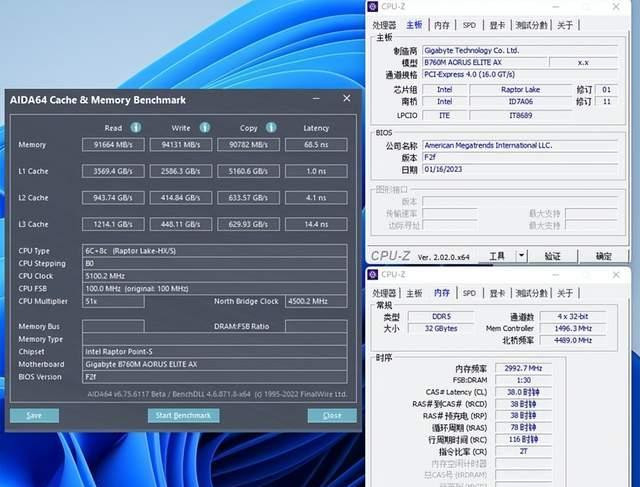Viewport: 640px width, 487px height.
Task: Click model B760M AORUS ELITE AX in CPU-Z
Action: pyautogui.click(x=484, y=62)
